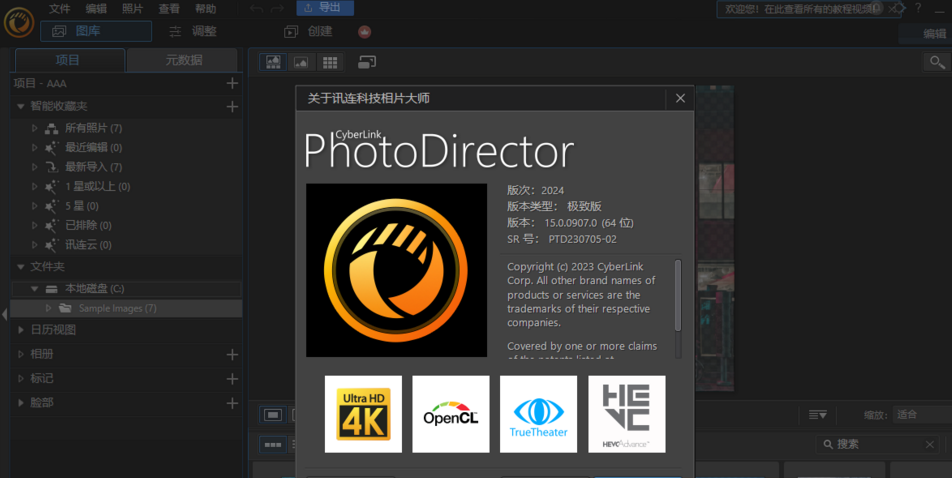Viewport: 952px width, 478px height.
Task: Click the 导出 export button
Action: tap(325, 8)
